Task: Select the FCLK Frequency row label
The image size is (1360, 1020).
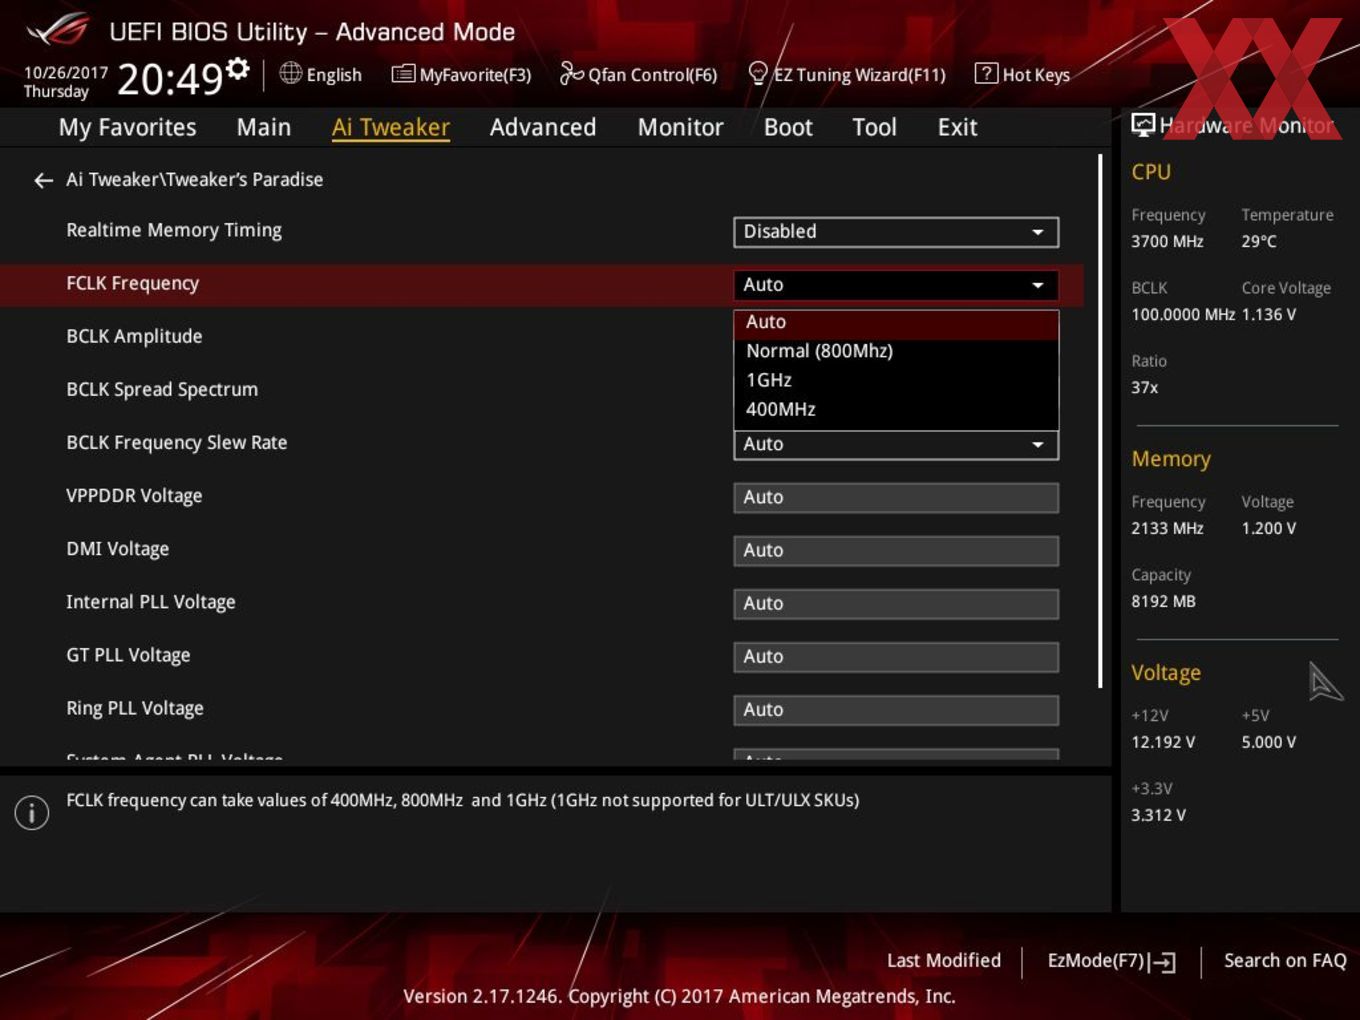Action: [x=132, y=283]
